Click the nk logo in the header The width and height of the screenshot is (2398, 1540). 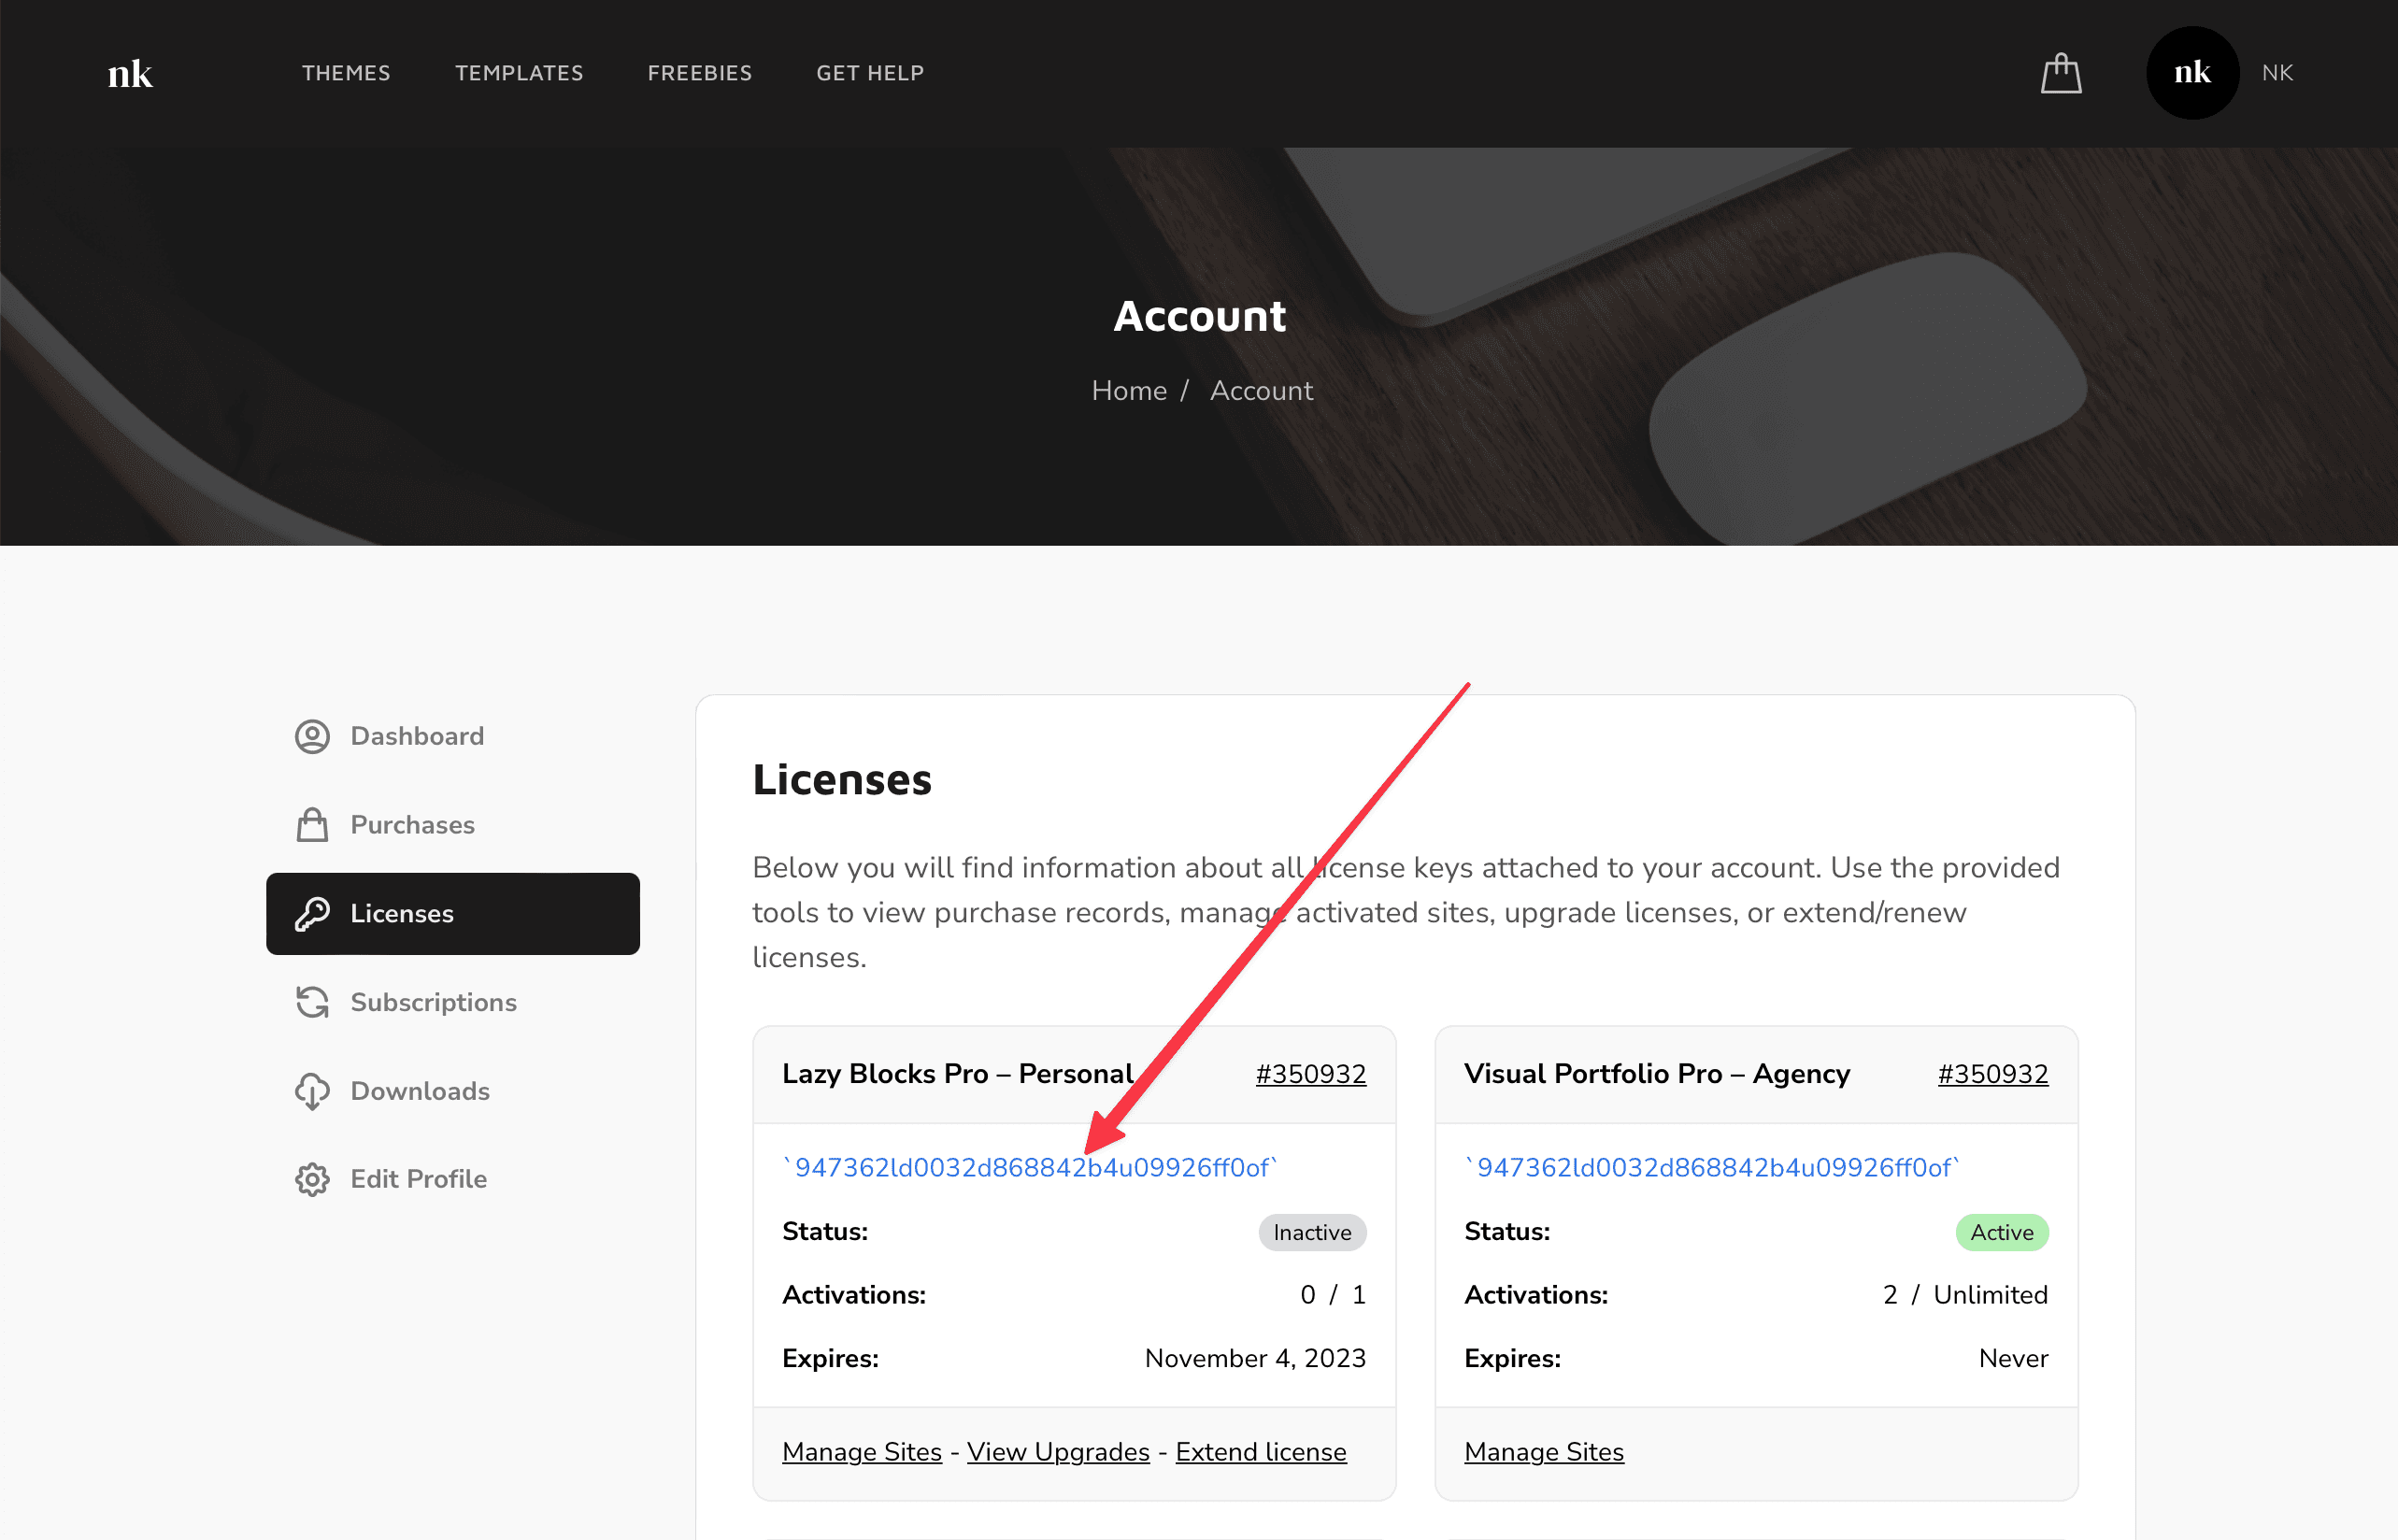[x=129, y=72]
